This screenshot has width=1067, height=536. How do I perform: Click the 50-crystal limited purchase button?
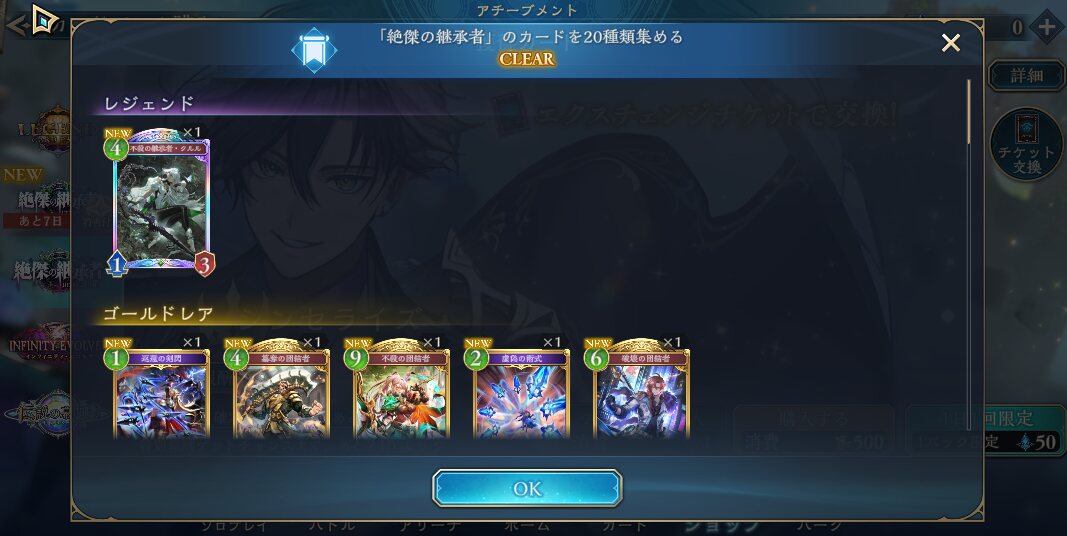[x=985, y=431]
